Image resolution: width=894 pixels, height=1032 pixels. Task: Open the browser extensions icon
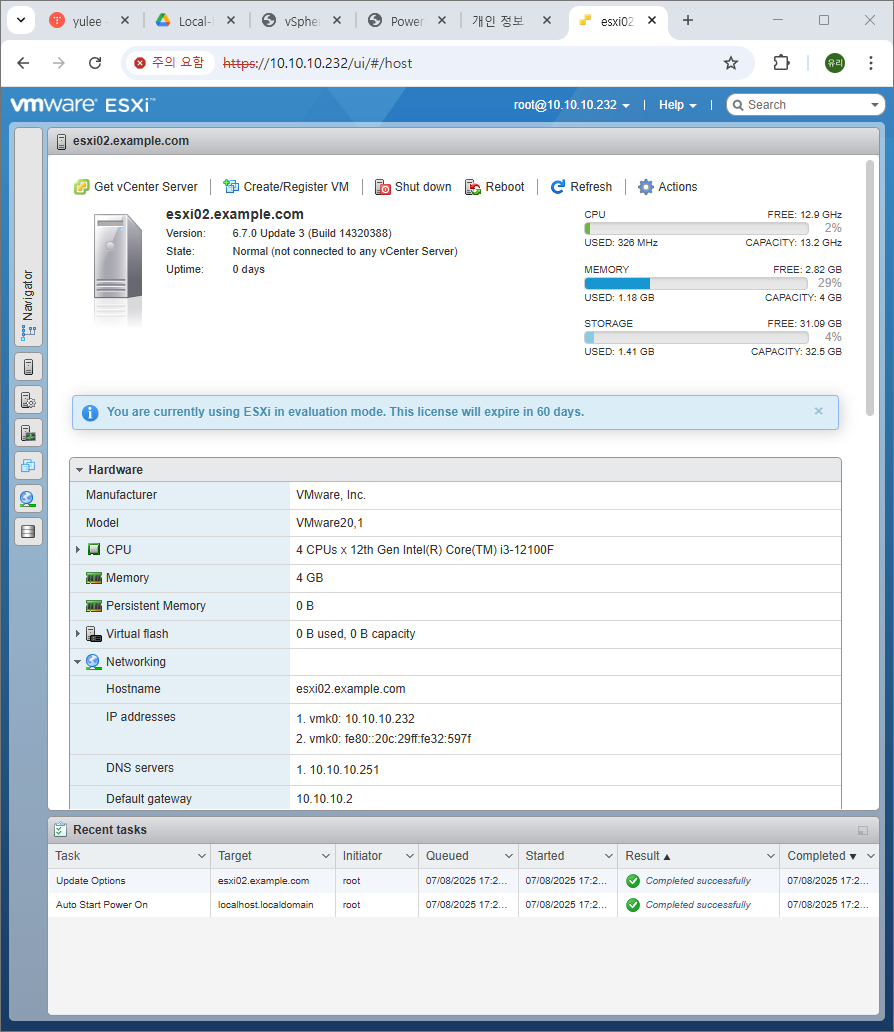[x=781, y=63]
